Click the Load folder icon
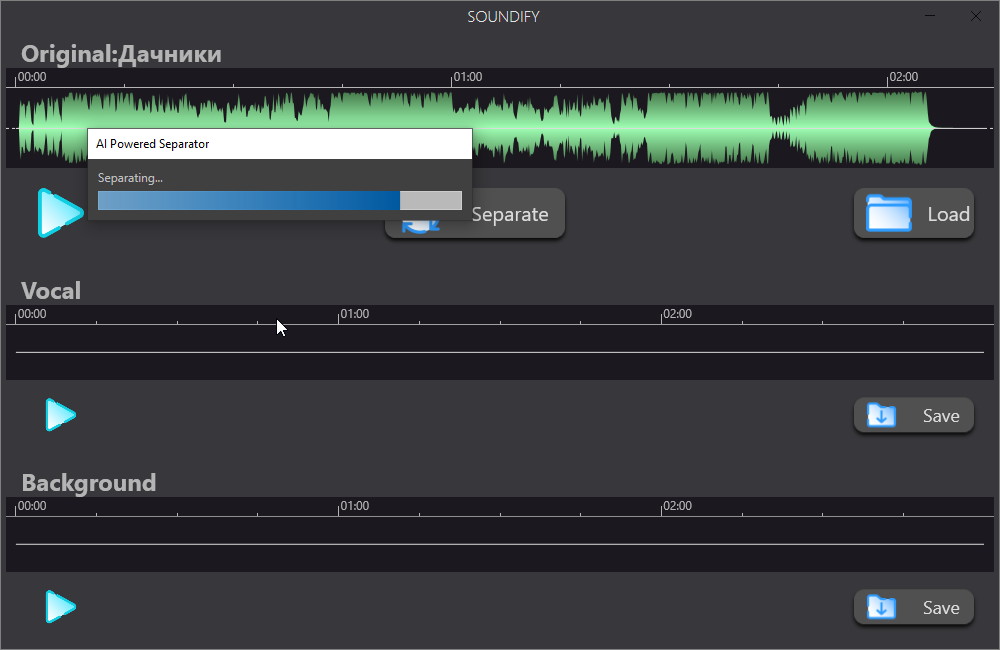The height and width of the screenshot is (650, 1000). (888, 213)
